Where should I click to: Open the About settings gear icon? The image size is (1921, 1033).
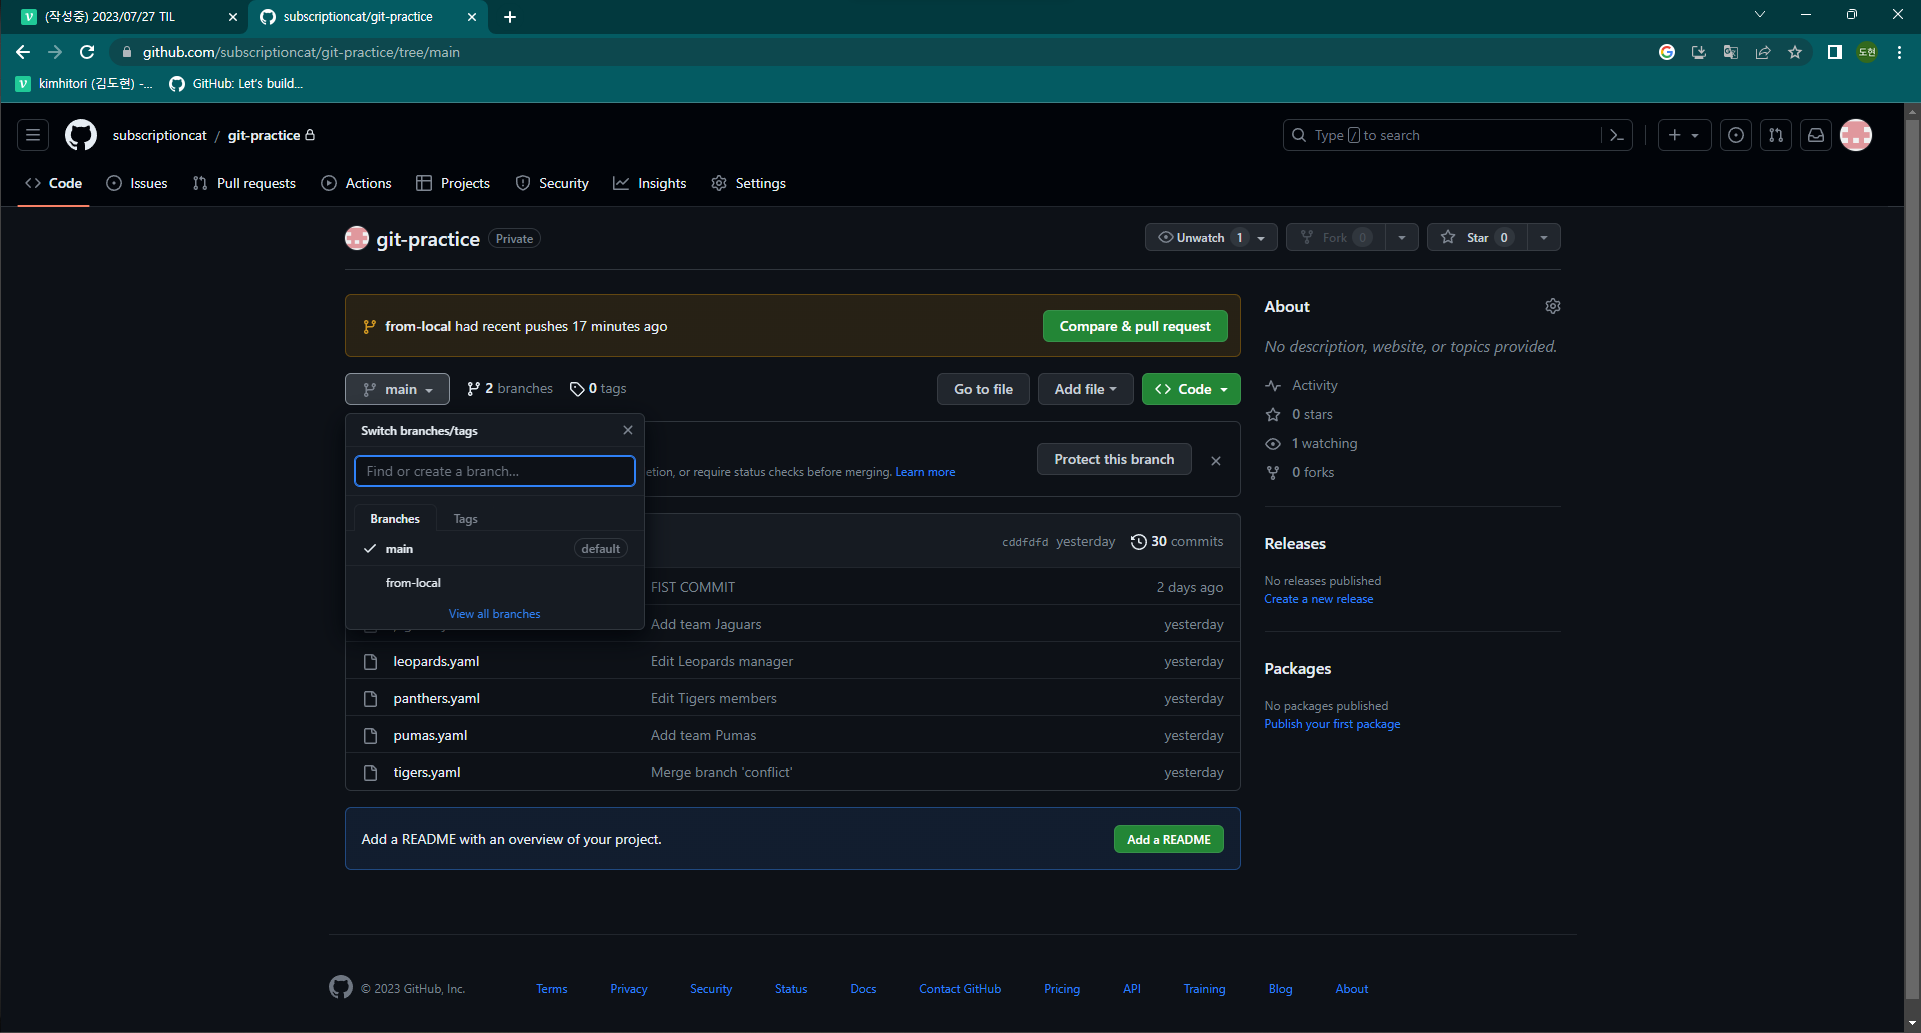click(1552, 306)
